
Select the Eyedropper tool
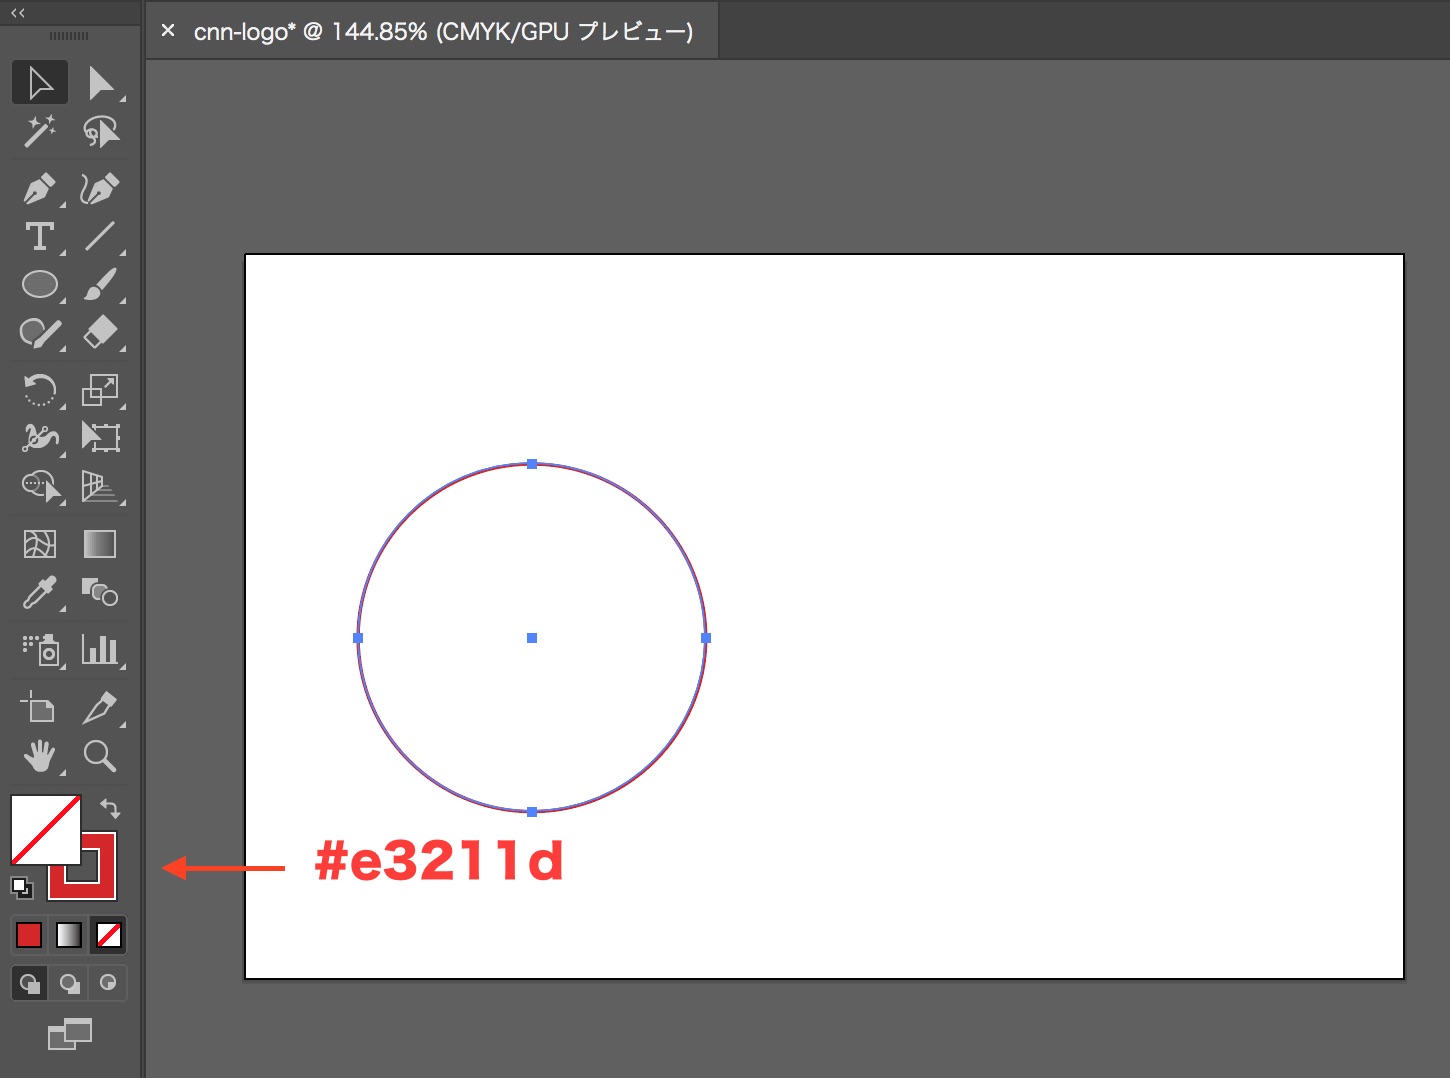[x=40, y=593]
